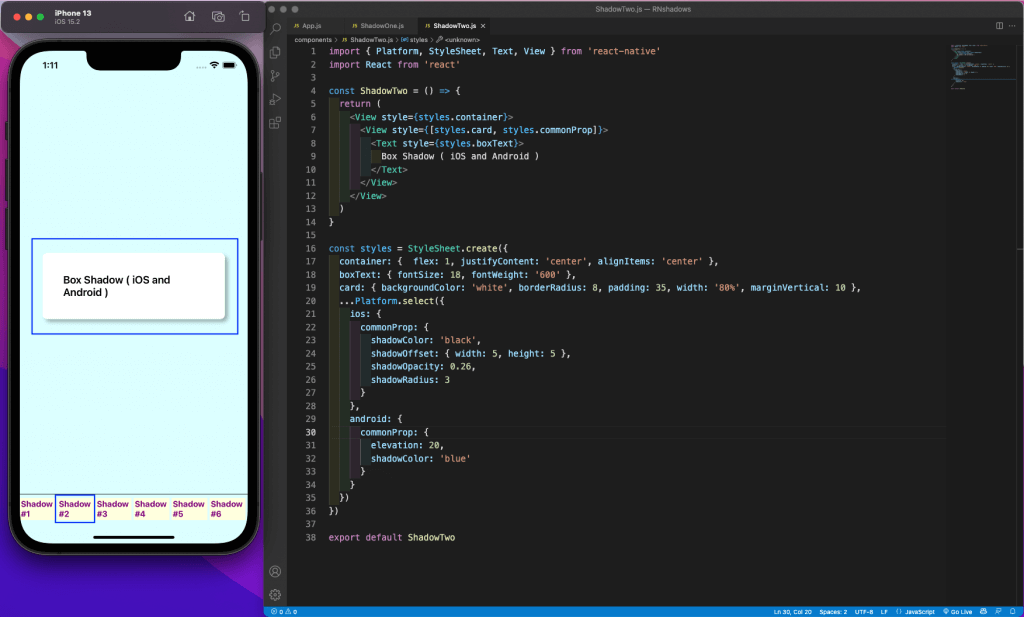The width and height of the screenshot is (1024, 617).
Task: Open Run and Debug view
Action: click(276, 99)
